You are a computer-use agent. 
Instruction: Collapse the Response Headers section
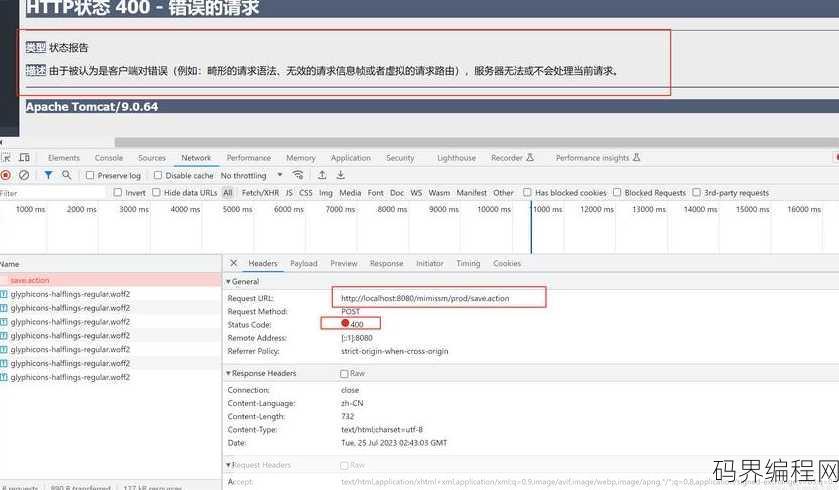pyautogui.click(x=228, y=373)
